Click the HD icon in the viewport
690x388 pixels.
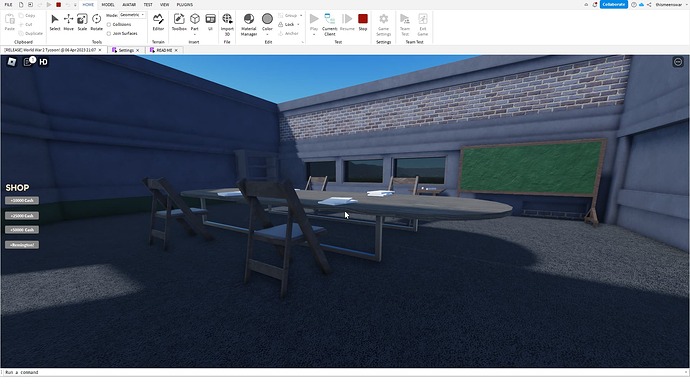(43, 62)
